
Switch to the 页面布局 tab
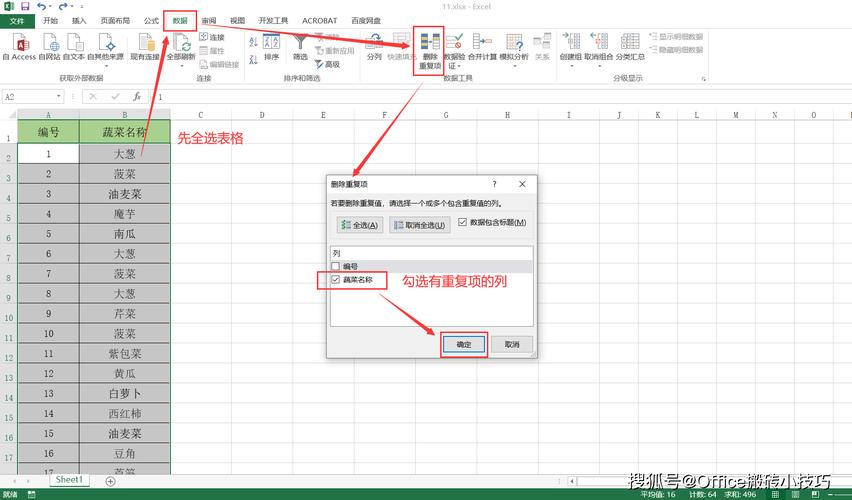pos(115,21)
